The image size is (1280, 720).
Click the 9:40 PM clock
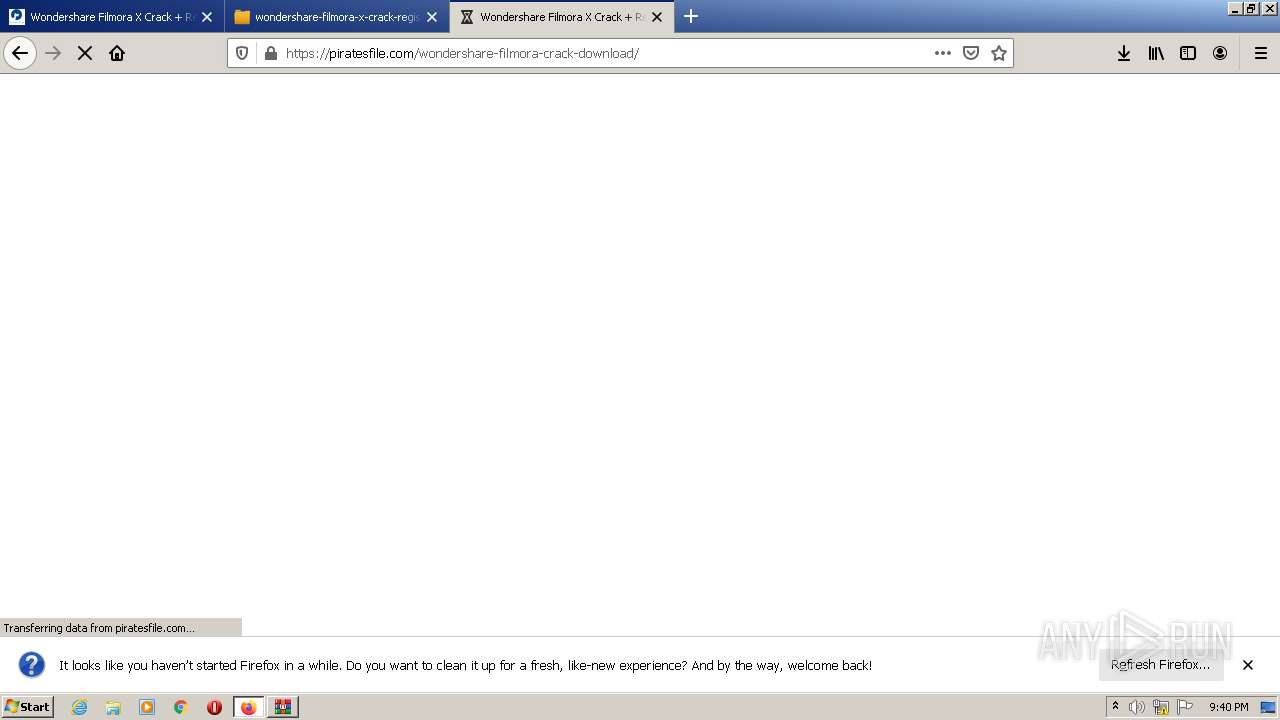[1228, 707]
